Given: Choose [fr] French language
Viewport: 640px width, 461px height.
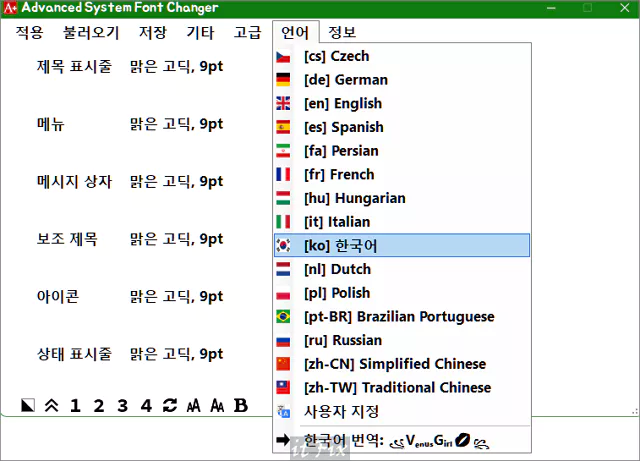Looking at the screenshot, I should point(402,174).
